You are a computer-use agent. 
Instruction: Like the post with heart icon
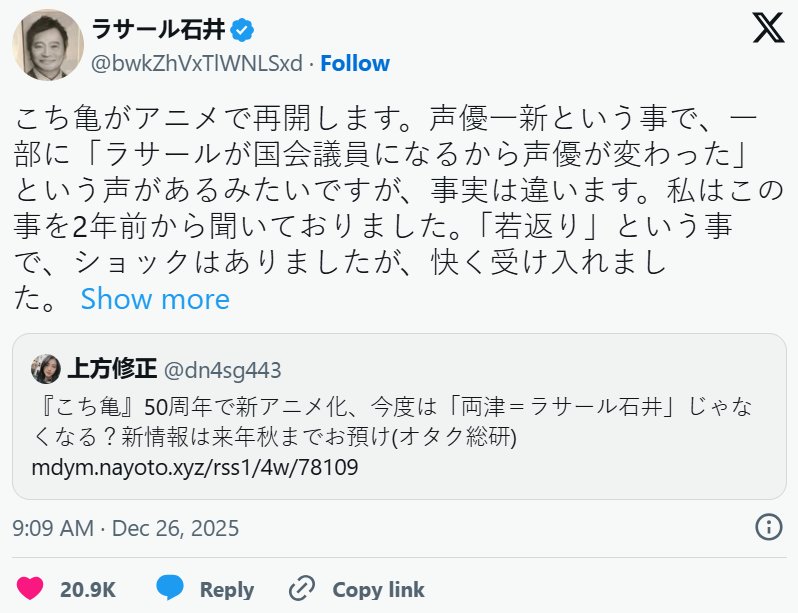(31, 589)
